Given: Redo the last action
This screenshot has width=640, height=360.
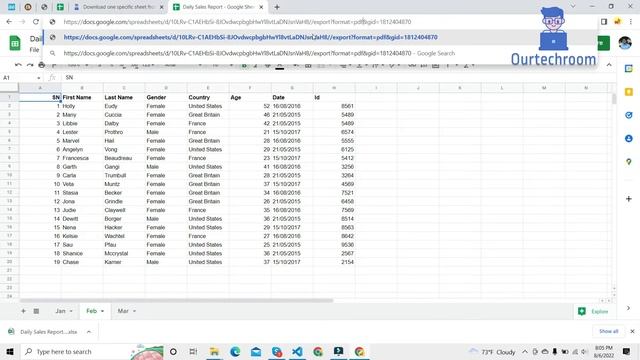Looking at the screenshot, I should click(30, 65).
